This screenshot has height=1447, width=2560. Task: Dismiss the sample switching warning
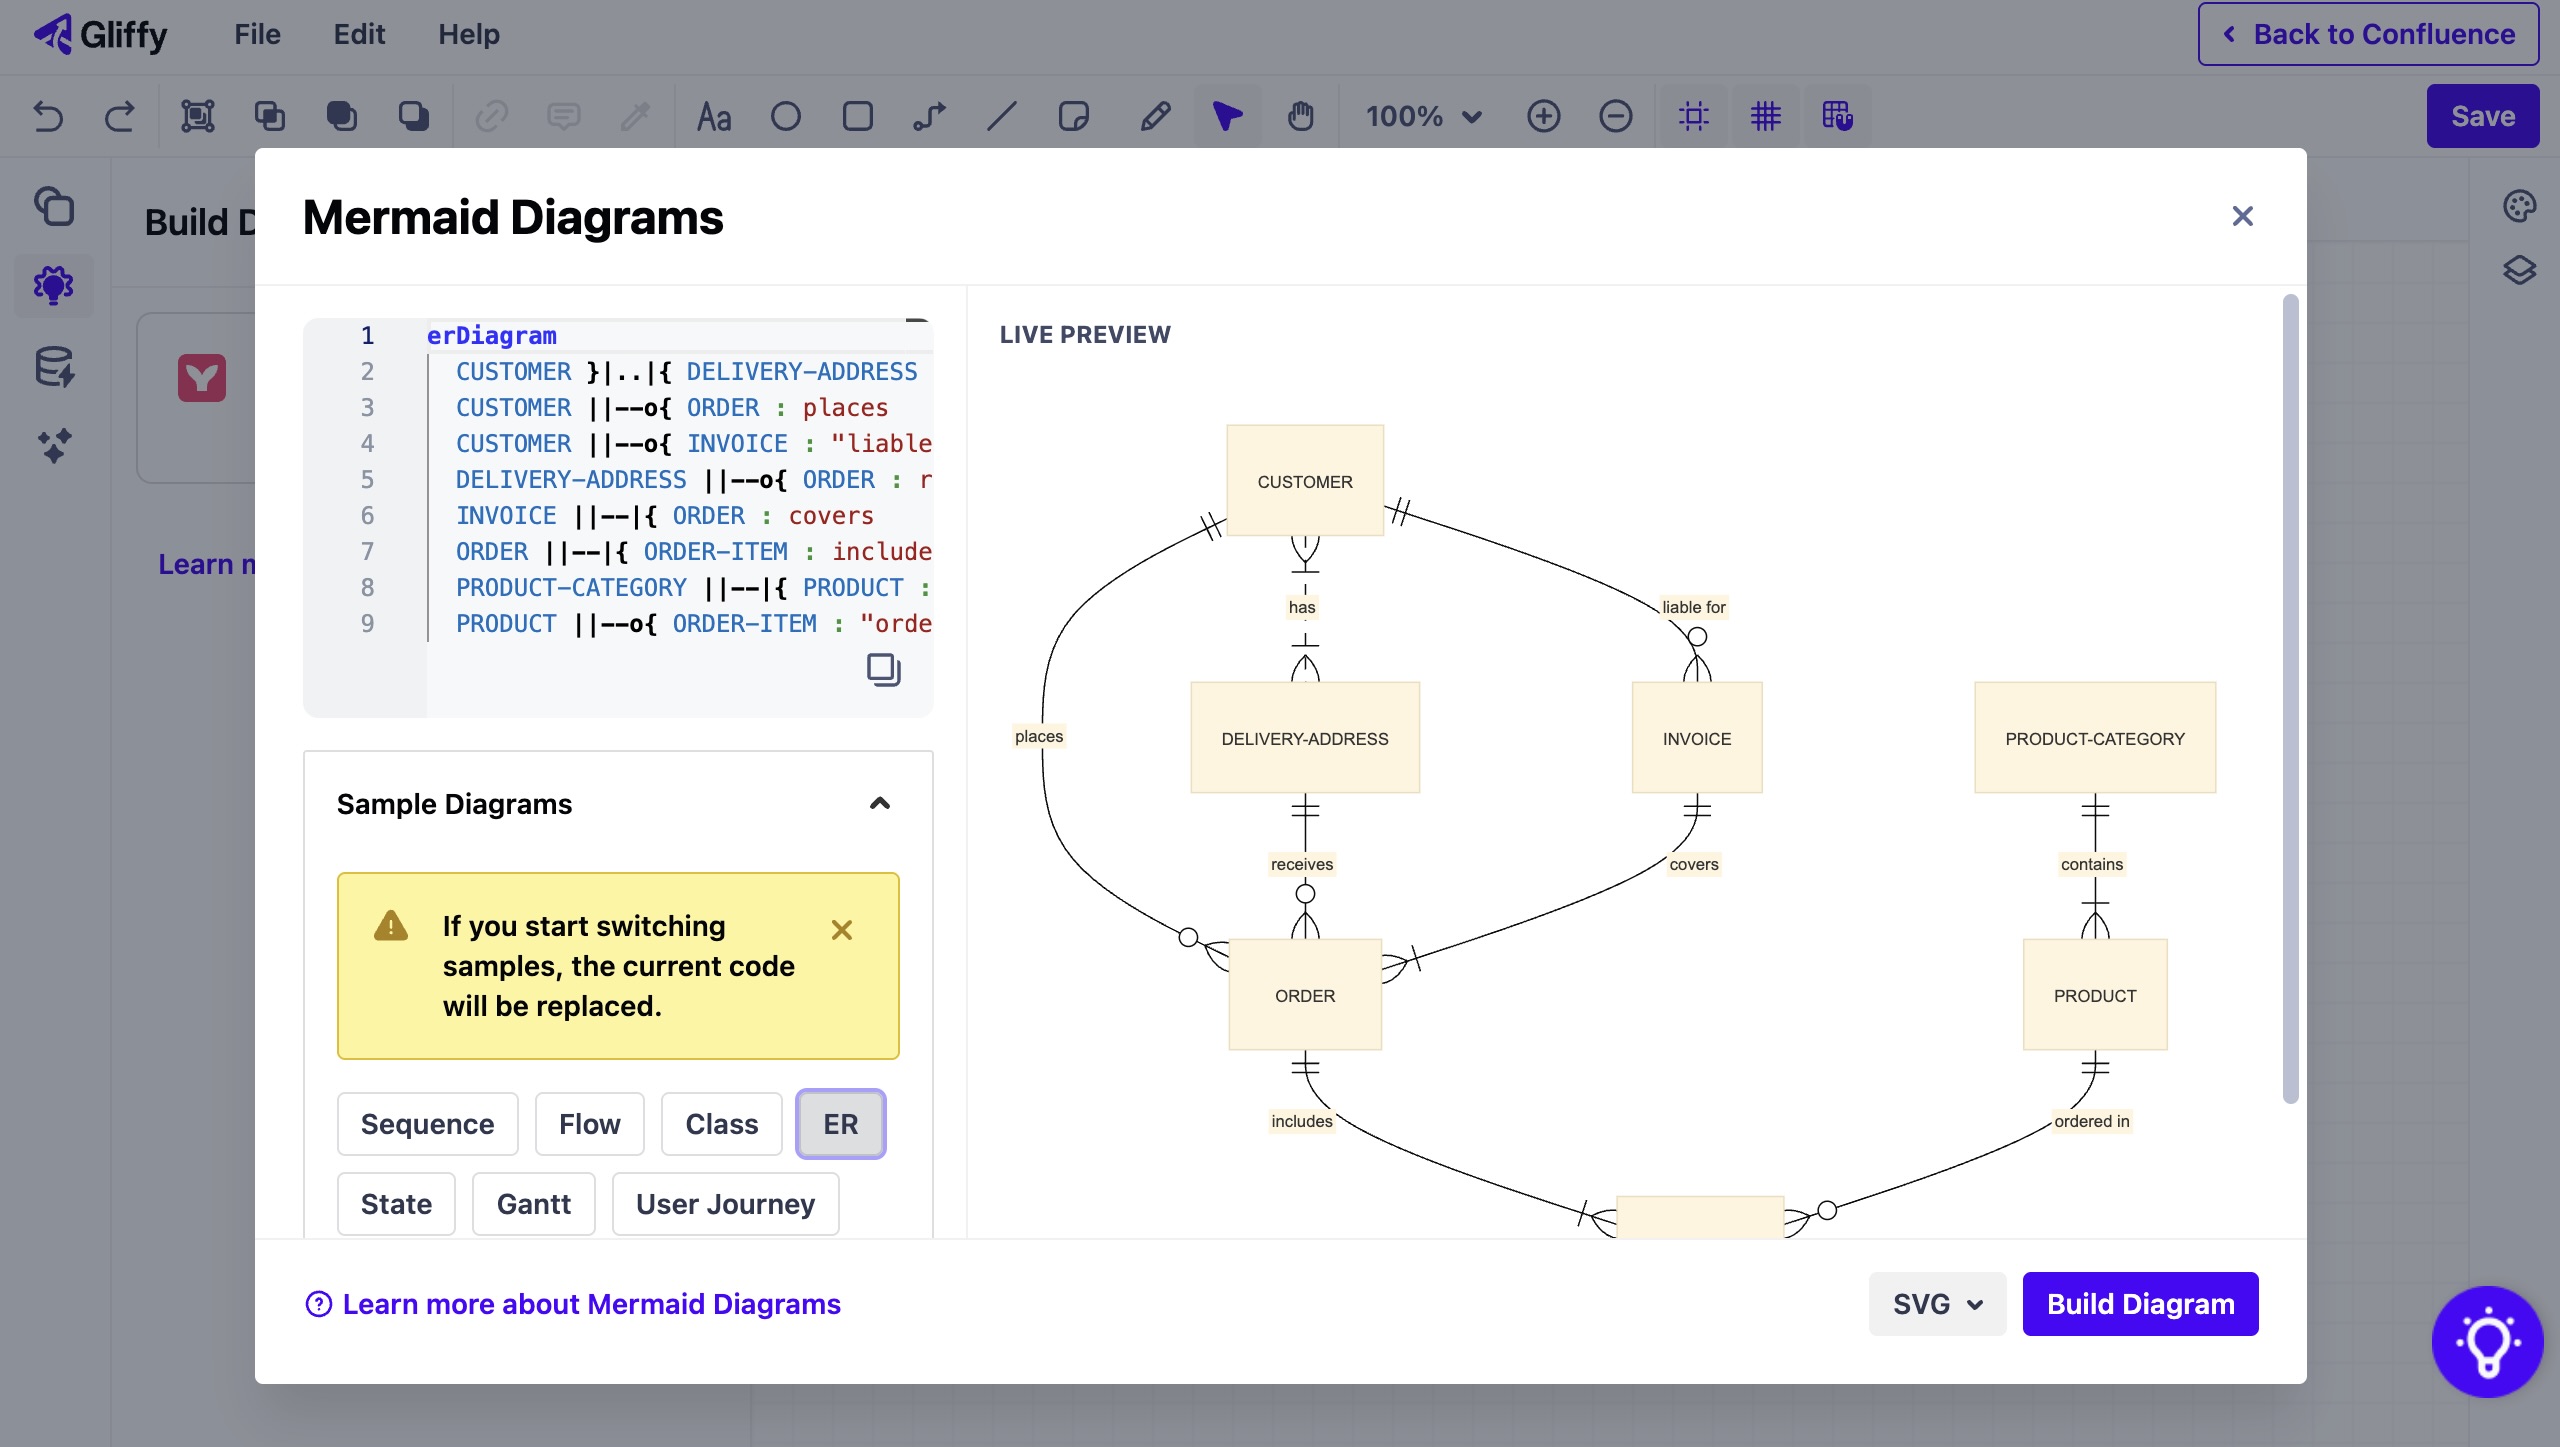tap(841, 930)
